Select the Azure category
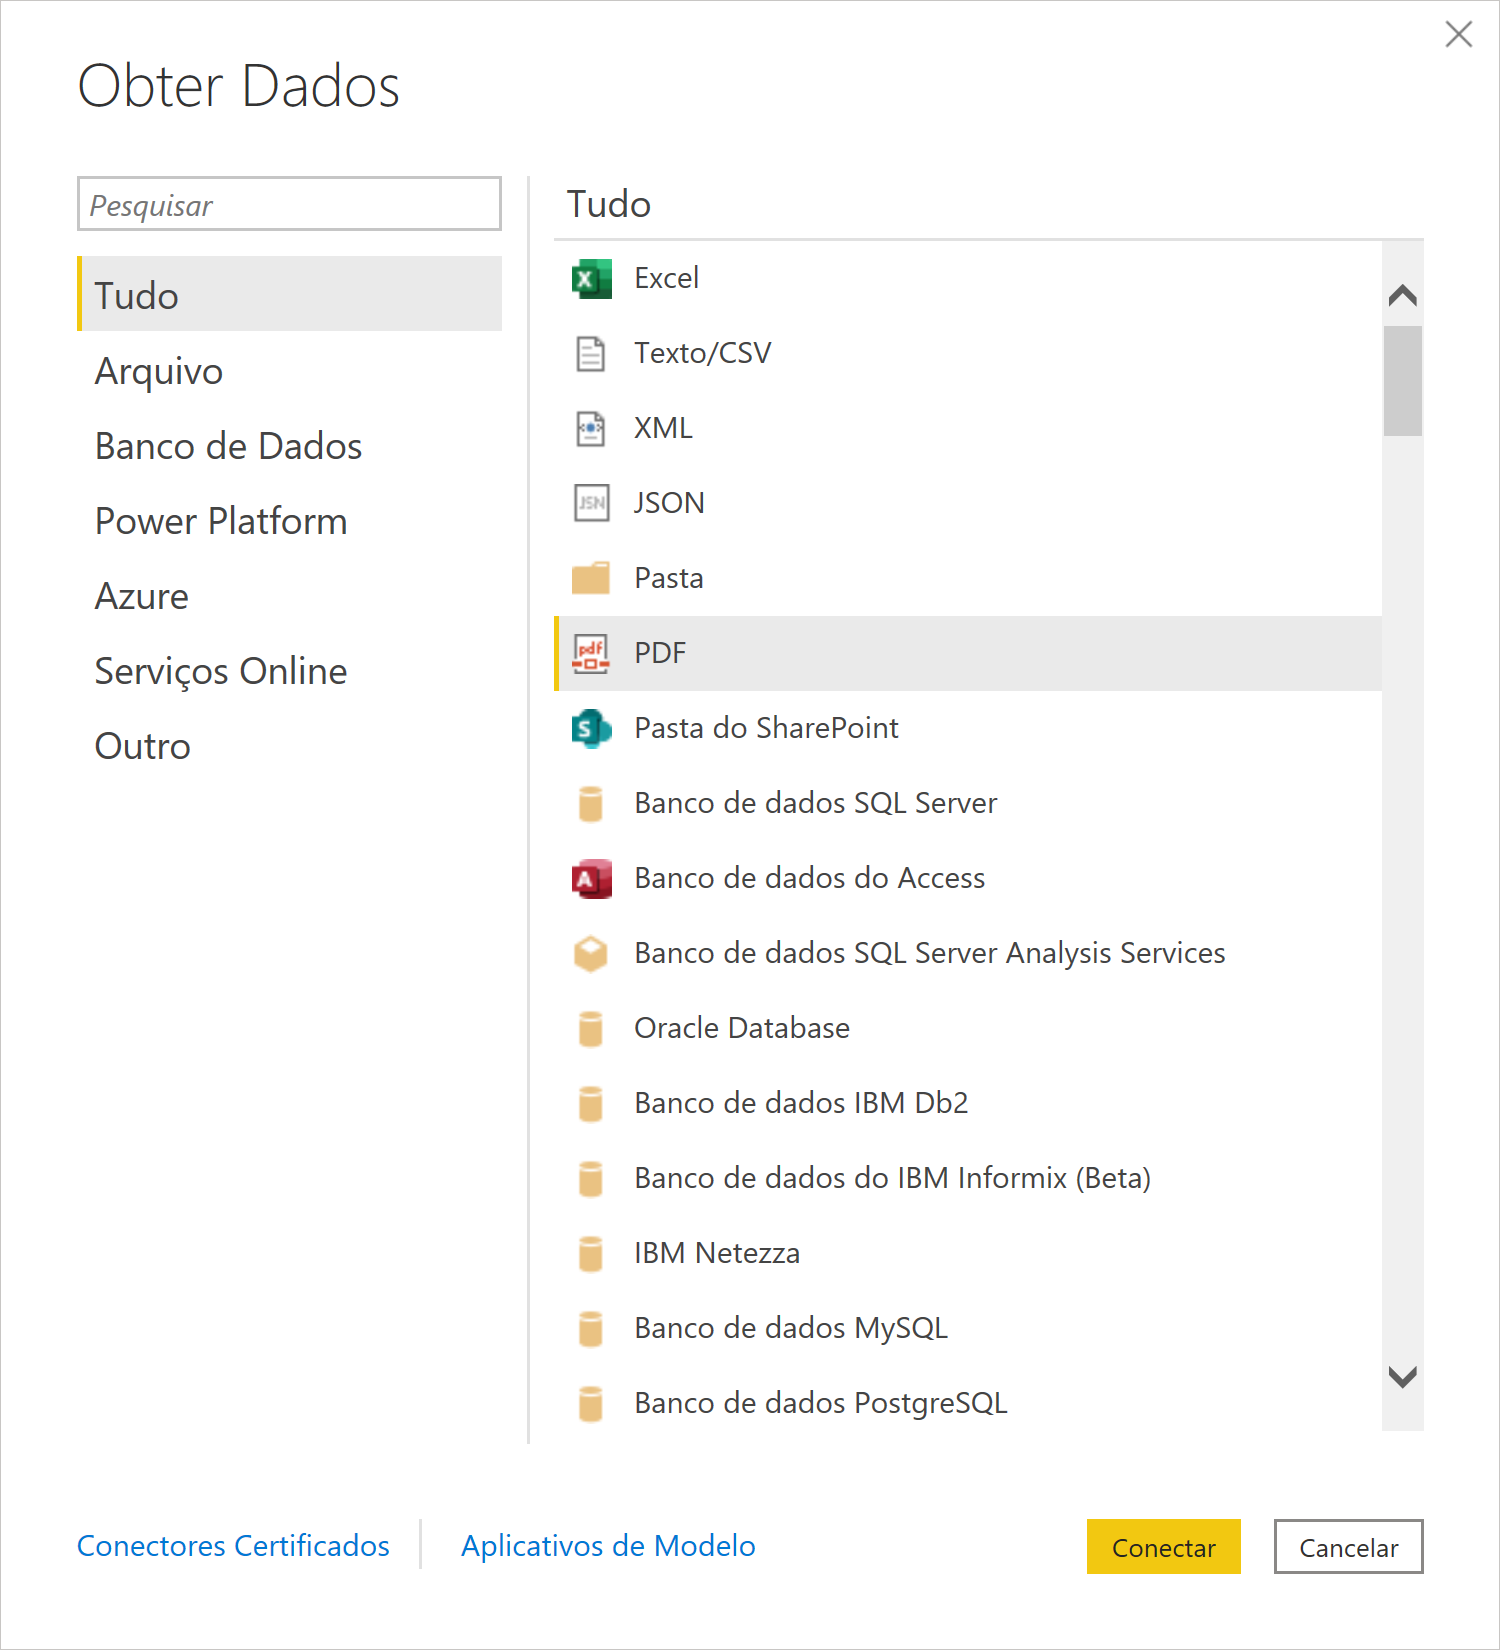 click(289, 596)
